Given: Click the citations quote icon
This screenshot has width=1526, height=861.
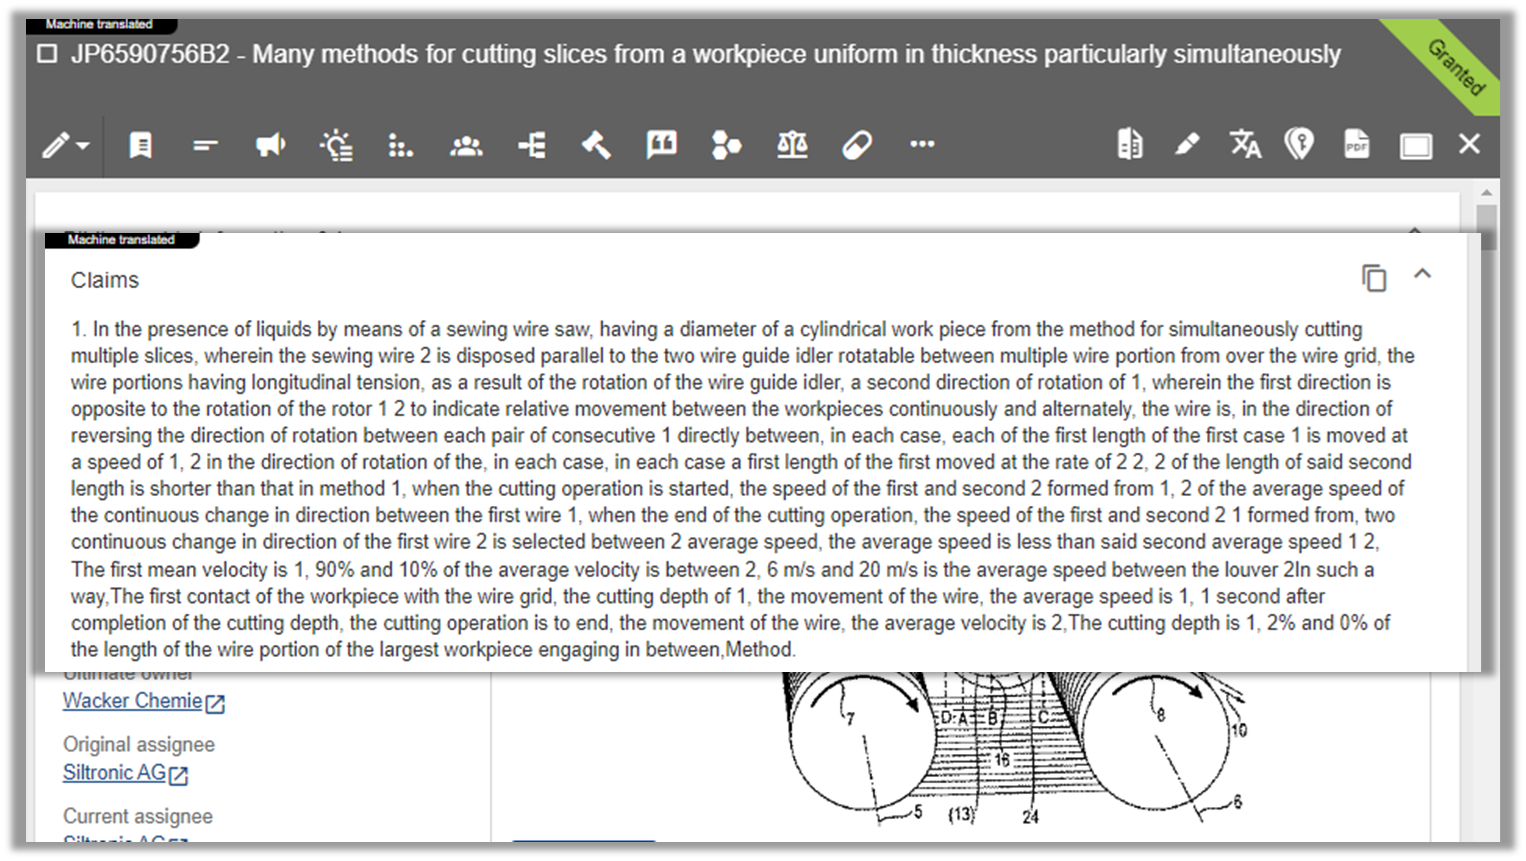Looking at the screenshot, I should click(661, 145).
